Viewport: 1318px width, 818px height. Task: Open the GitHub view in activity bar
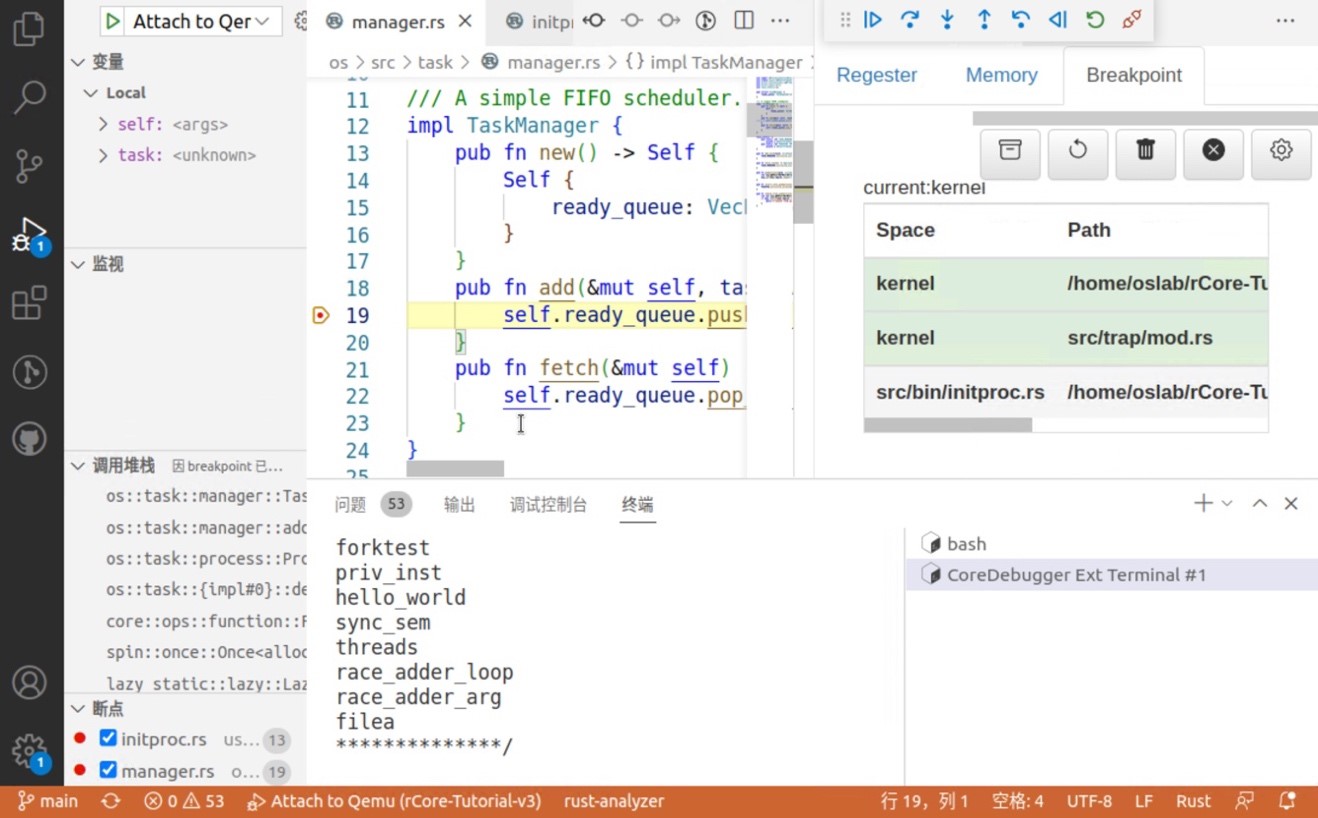(29, 439)
